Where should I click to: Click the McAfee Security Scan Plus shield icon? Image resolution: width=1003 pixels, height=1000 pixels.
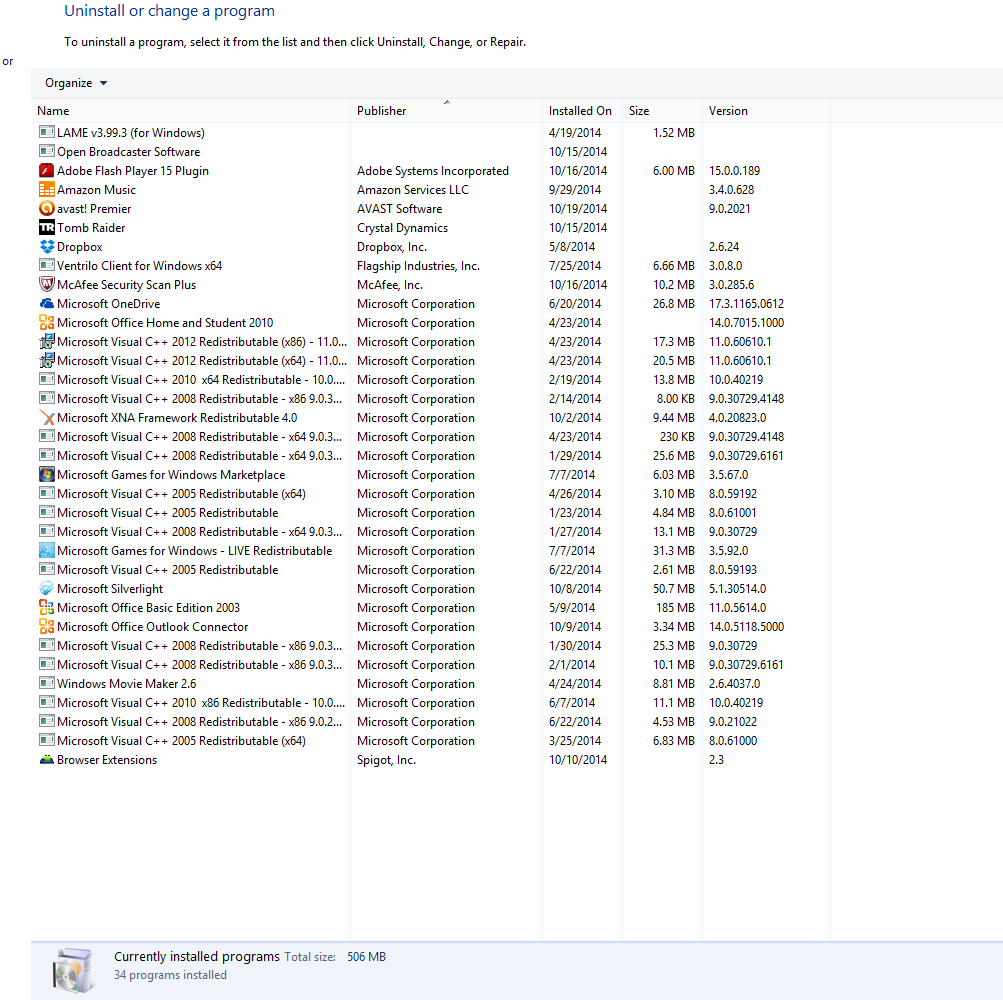point(47,285)
